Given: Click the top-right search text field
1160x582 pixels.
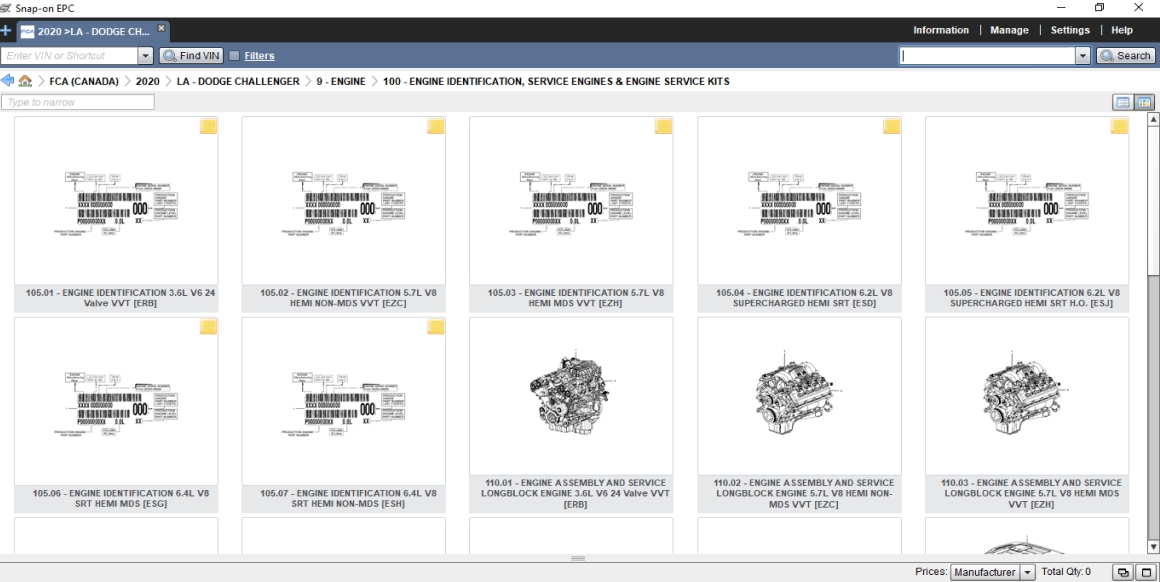Looking at the screenshot, I should click(987, 55).
